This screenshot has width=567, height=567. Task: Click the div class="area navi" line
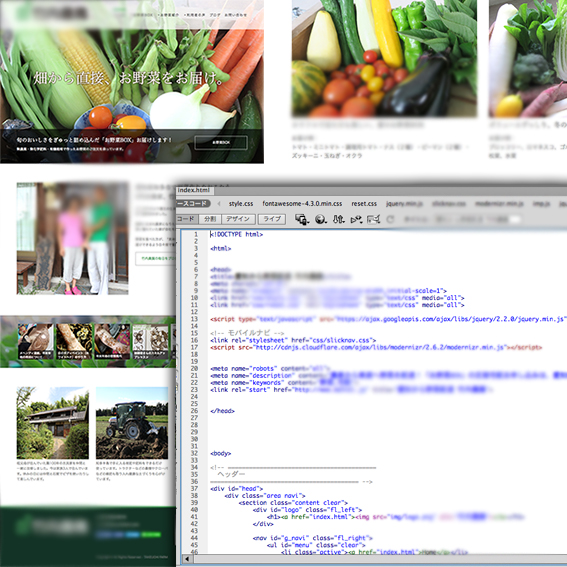tap(265, 496)
